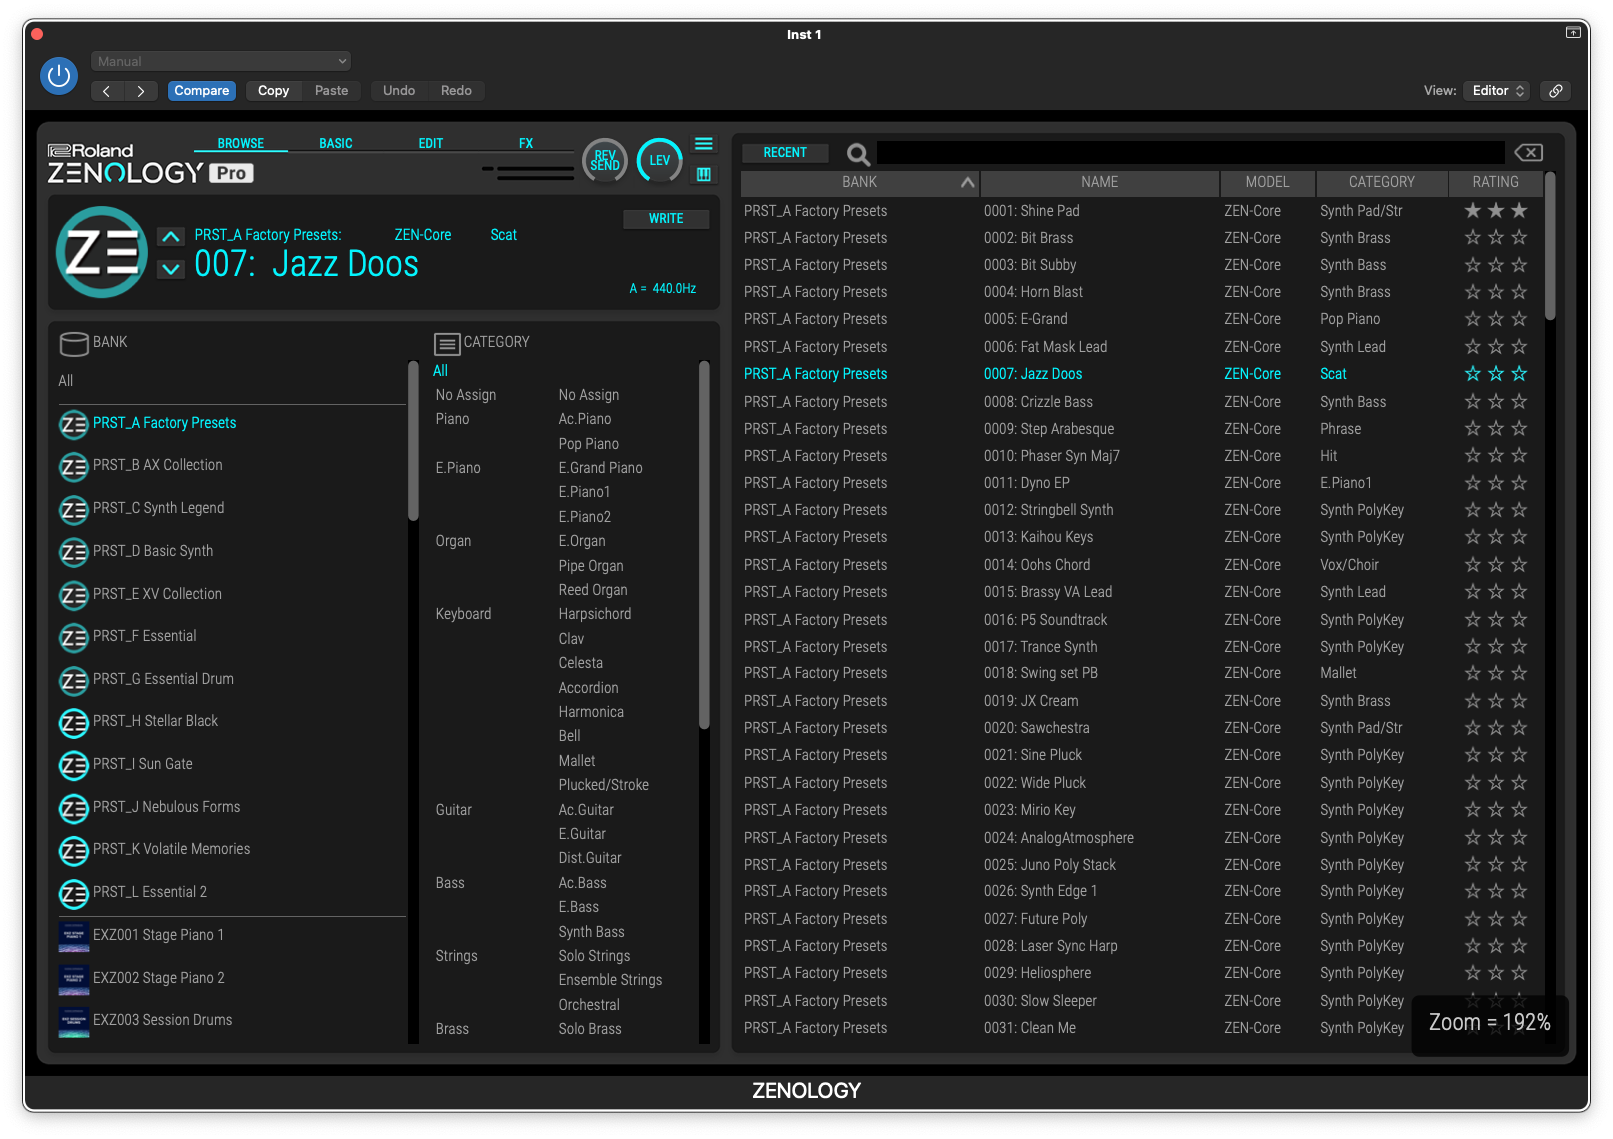Select the Synth Bass category
1613x1139 pixels.
click(x=592, y=932)
